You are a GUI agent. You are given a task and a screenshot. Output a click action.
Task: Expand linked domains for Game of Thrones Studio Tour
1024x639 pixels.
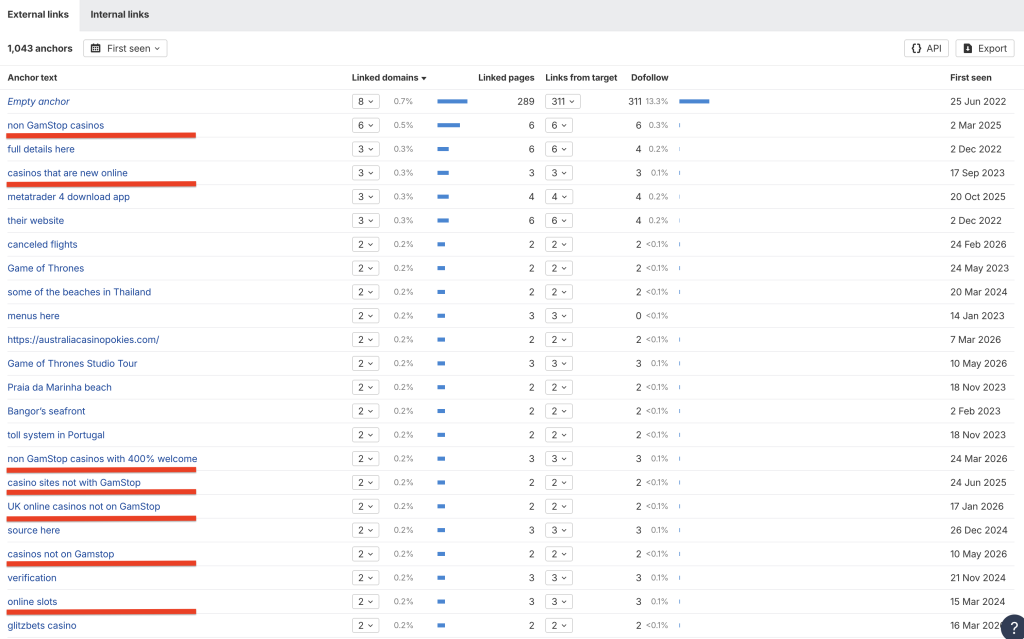[366, 363]
